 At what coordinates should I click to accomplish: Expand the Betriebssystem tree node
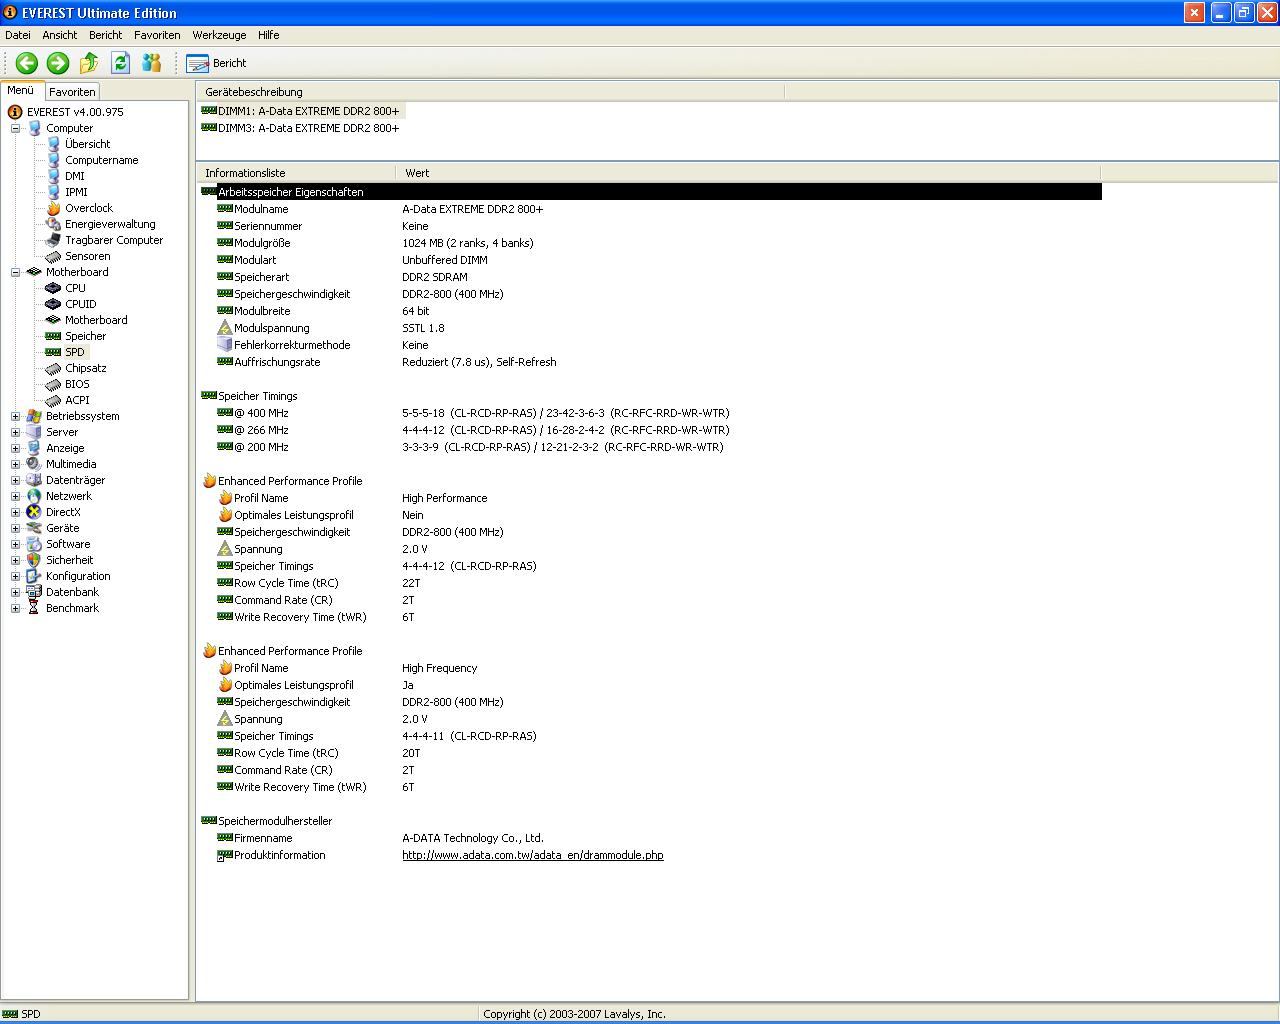pyautogui.click(x=15, y=416)
